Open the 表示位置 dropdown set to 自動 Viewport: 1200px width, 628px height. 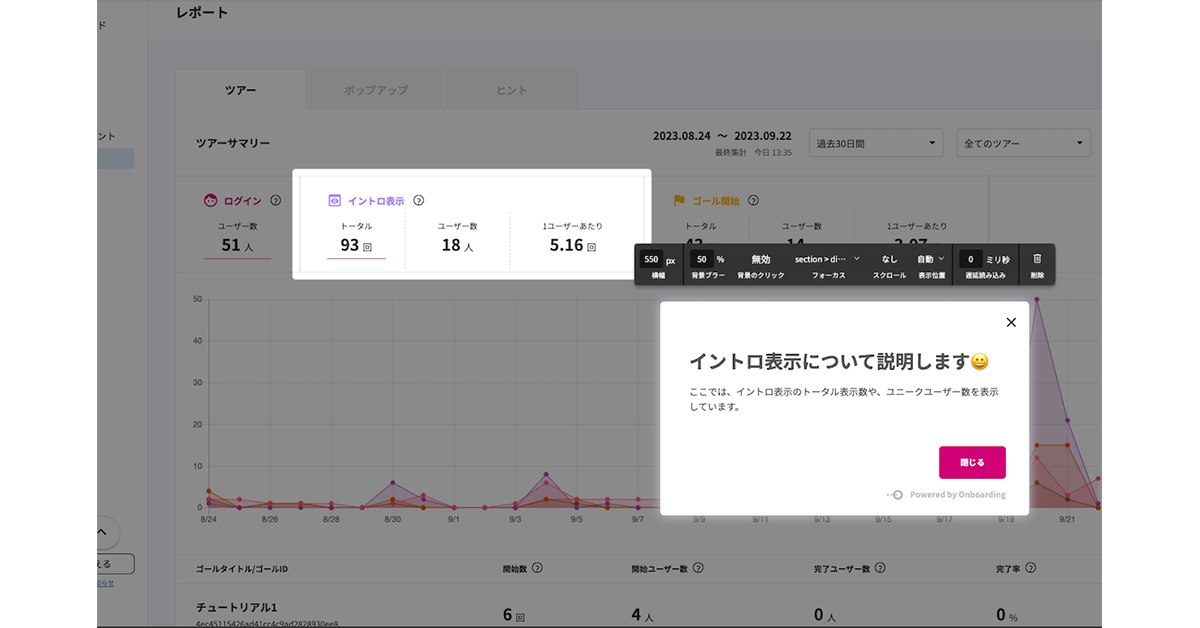tap(931, 259)
